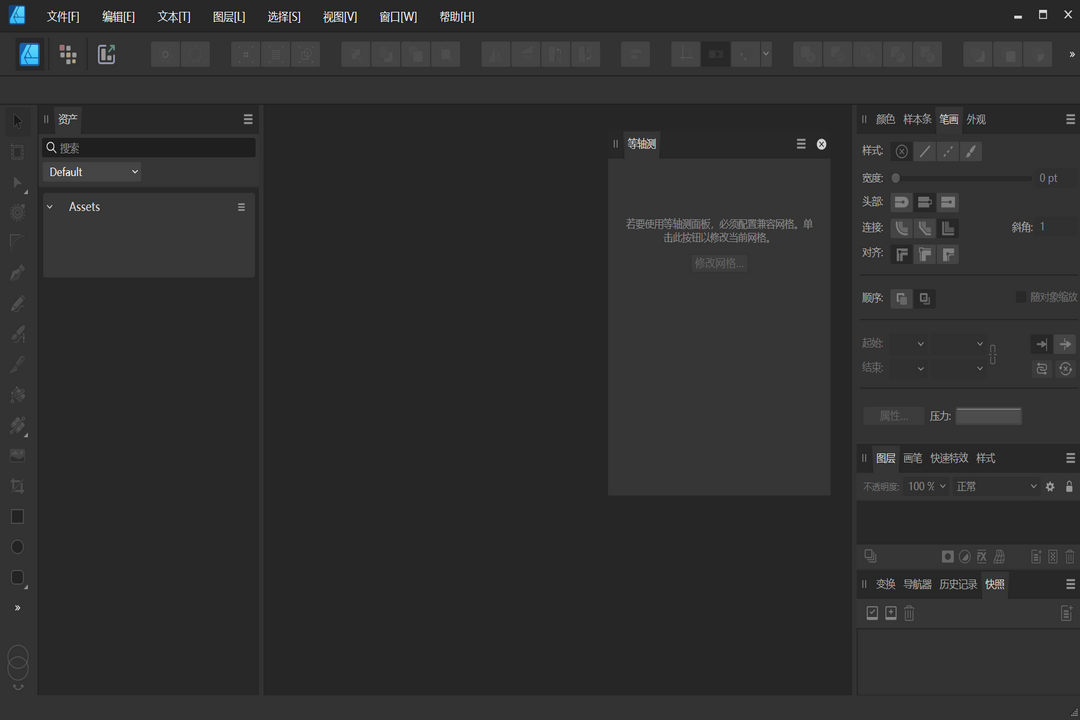Click the trash icon in Snapshots panel

[x=908, y=613]
